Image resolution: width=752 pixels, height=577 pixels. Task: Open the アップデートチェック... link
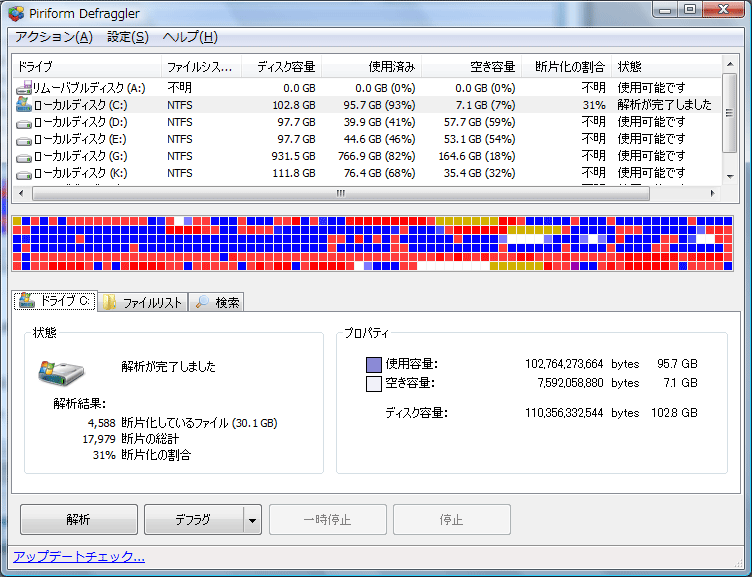[79, 556]
